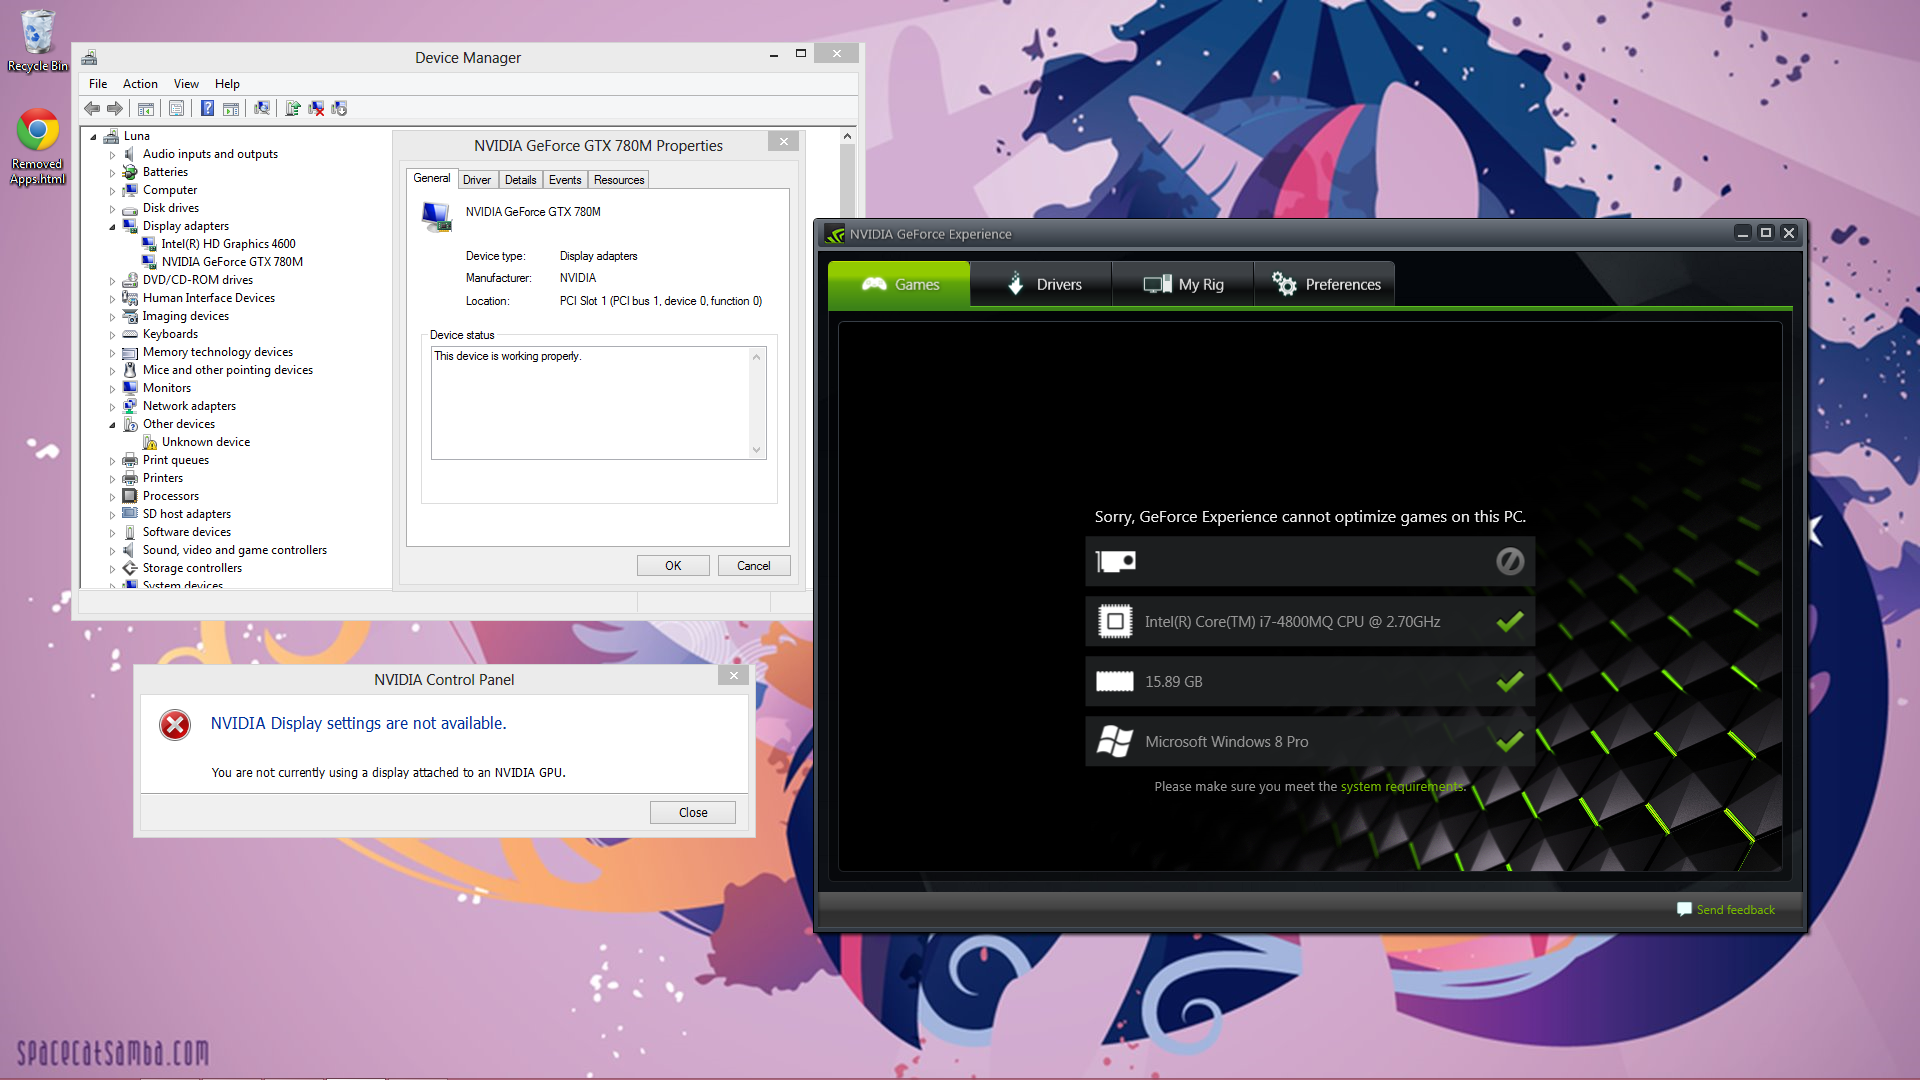Collapse the Other devices tree node
Viewport: 1920px width, 1080px height.
[112, 425]
